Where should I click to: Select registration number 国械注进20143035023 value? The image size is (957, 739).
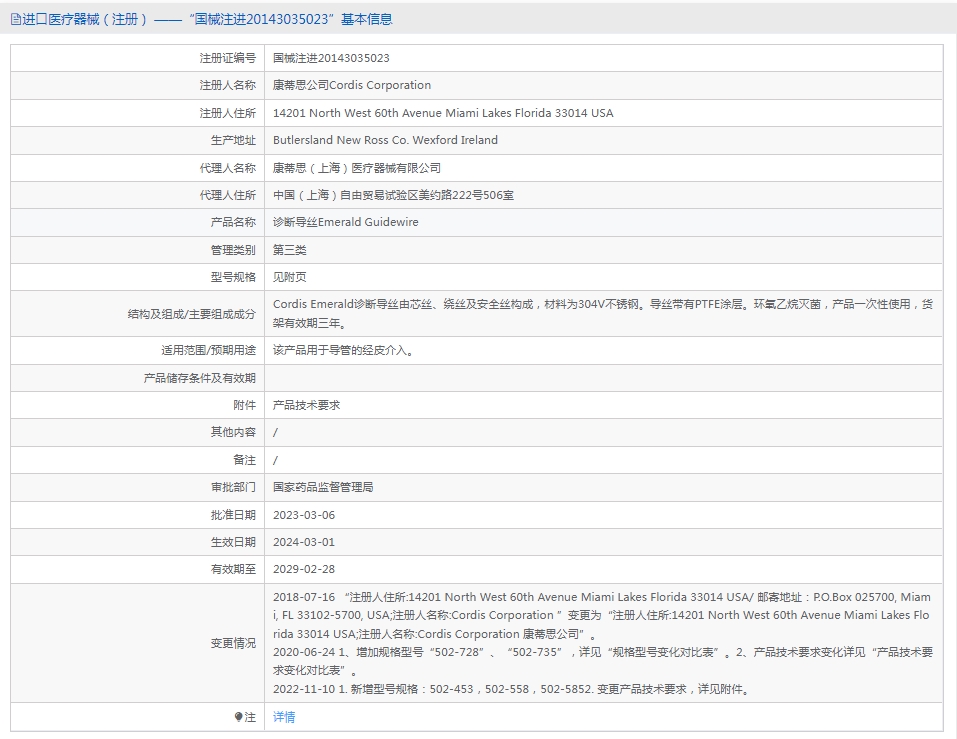pos(331,58)
